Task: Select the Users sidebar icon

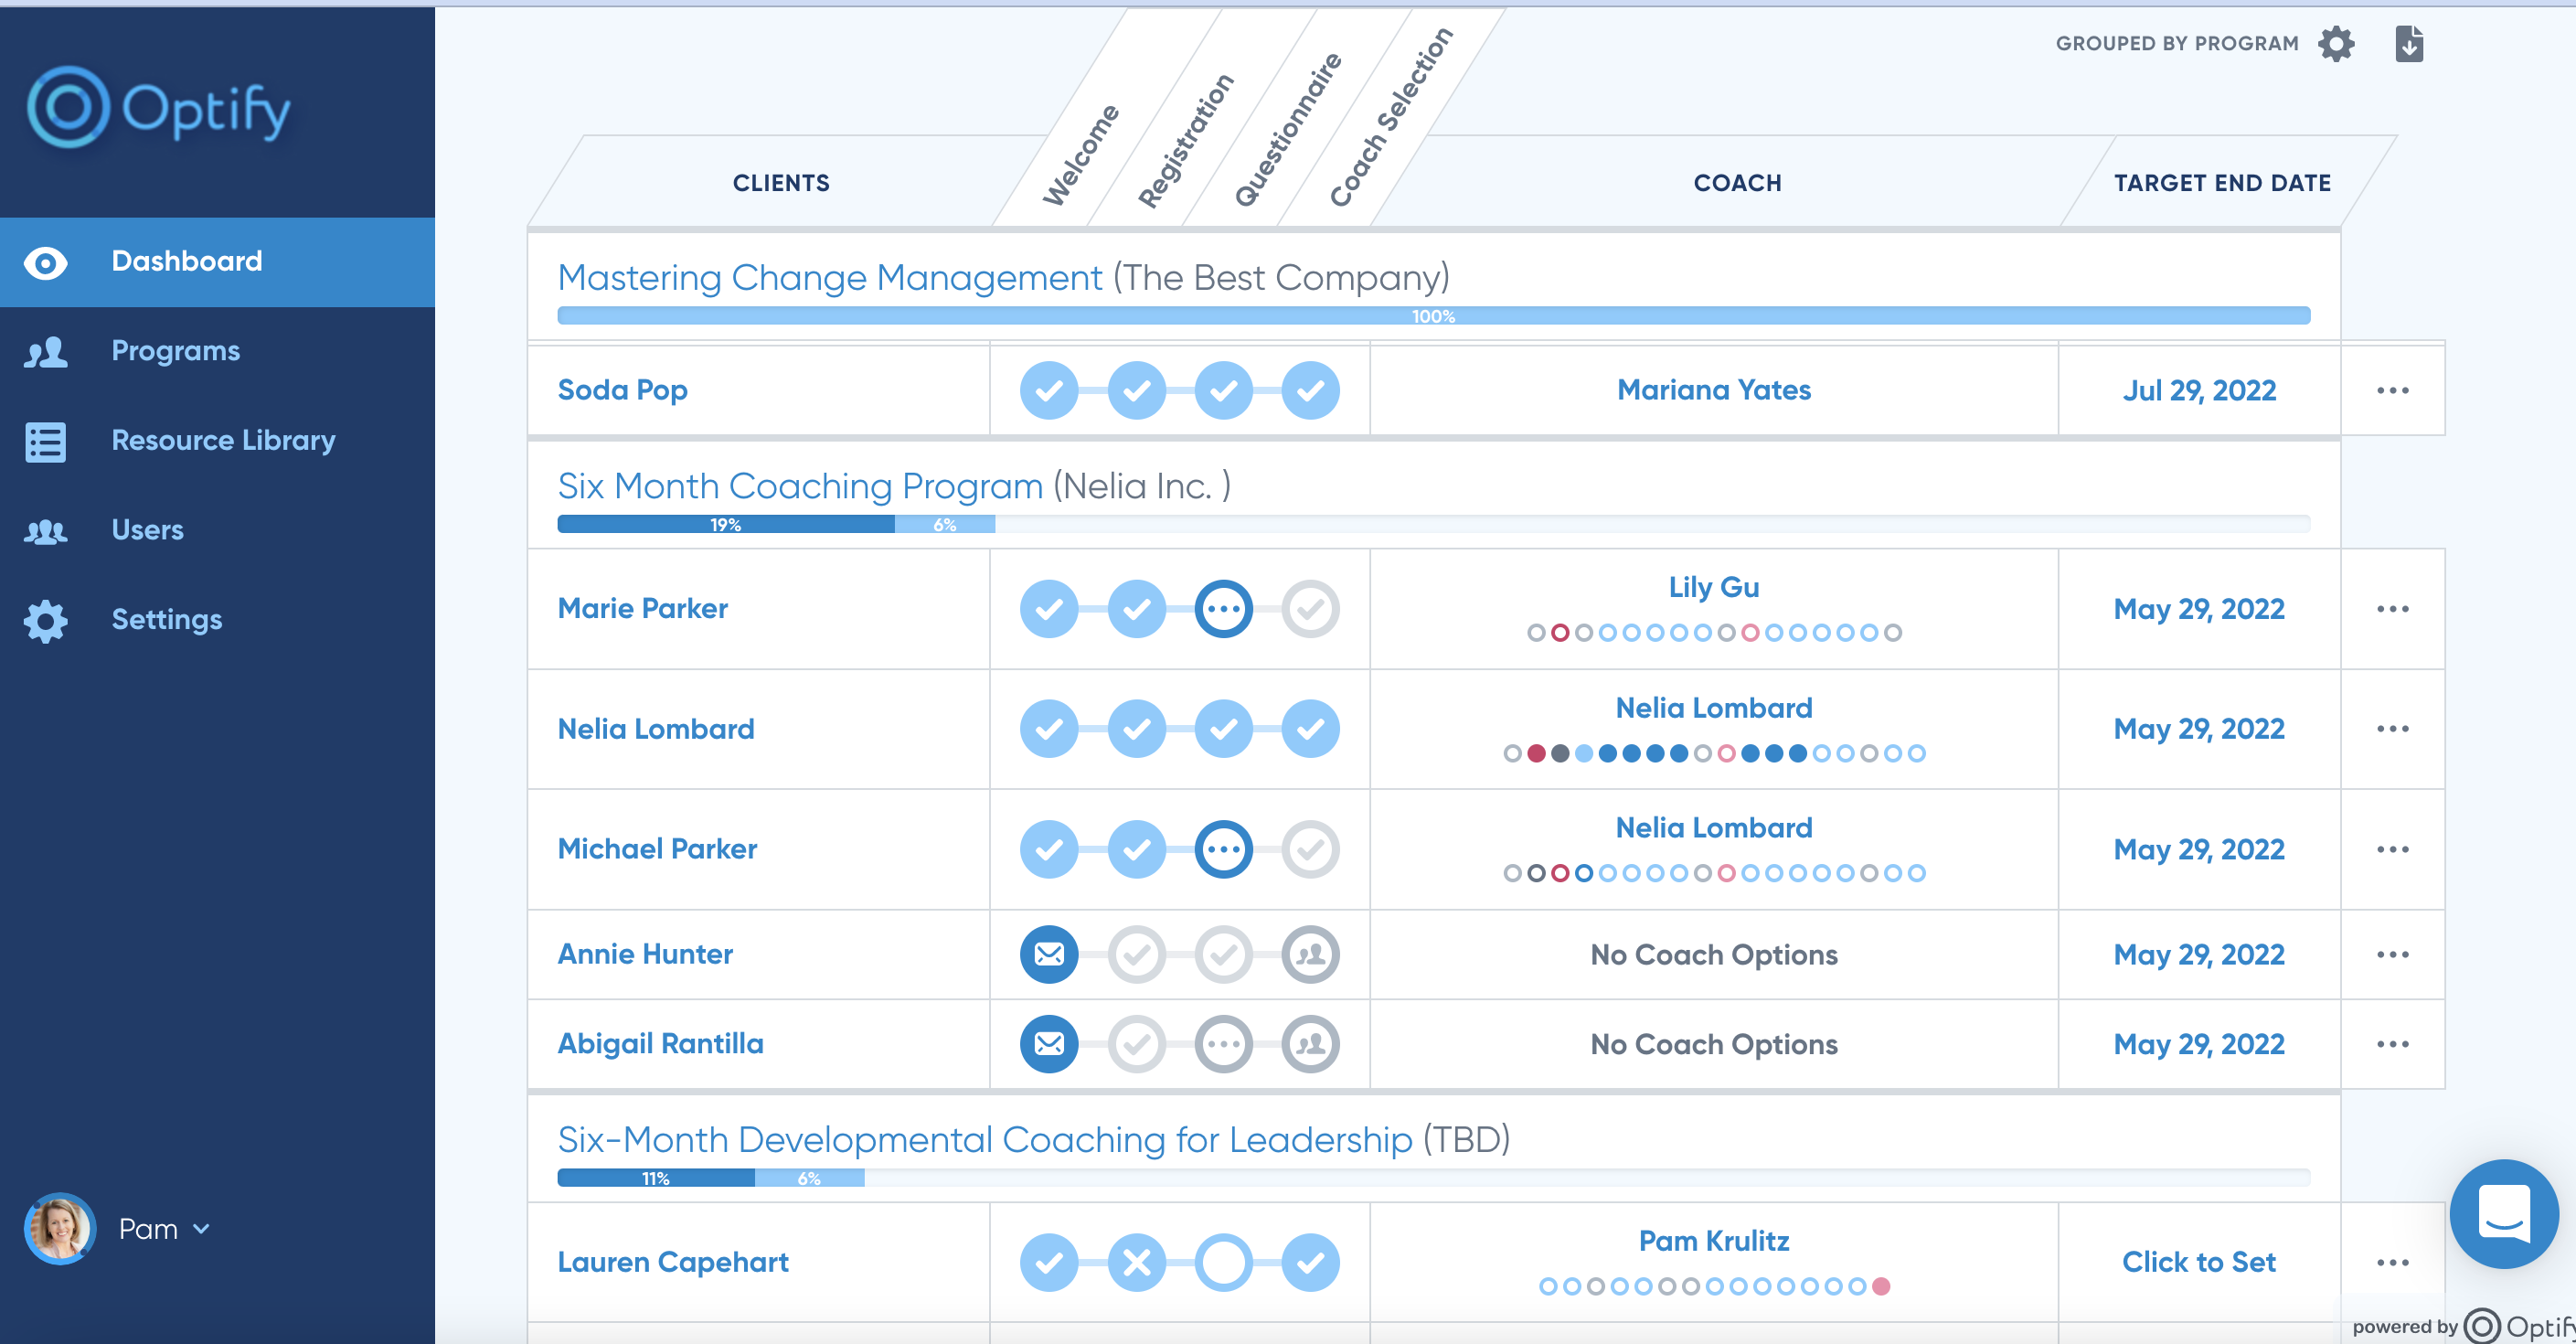Action: point(45,530)
